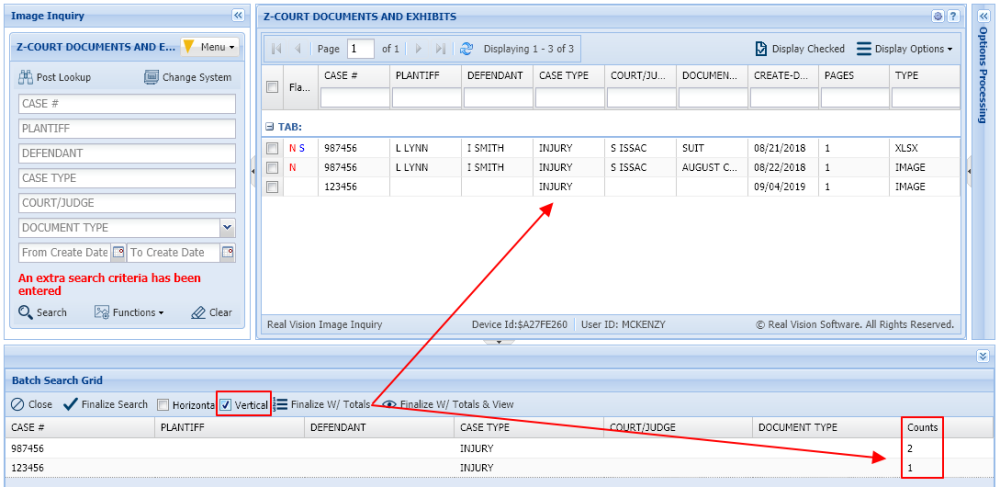Click Display Checked
Screen dimensions: 1000x487
[800, 48]
